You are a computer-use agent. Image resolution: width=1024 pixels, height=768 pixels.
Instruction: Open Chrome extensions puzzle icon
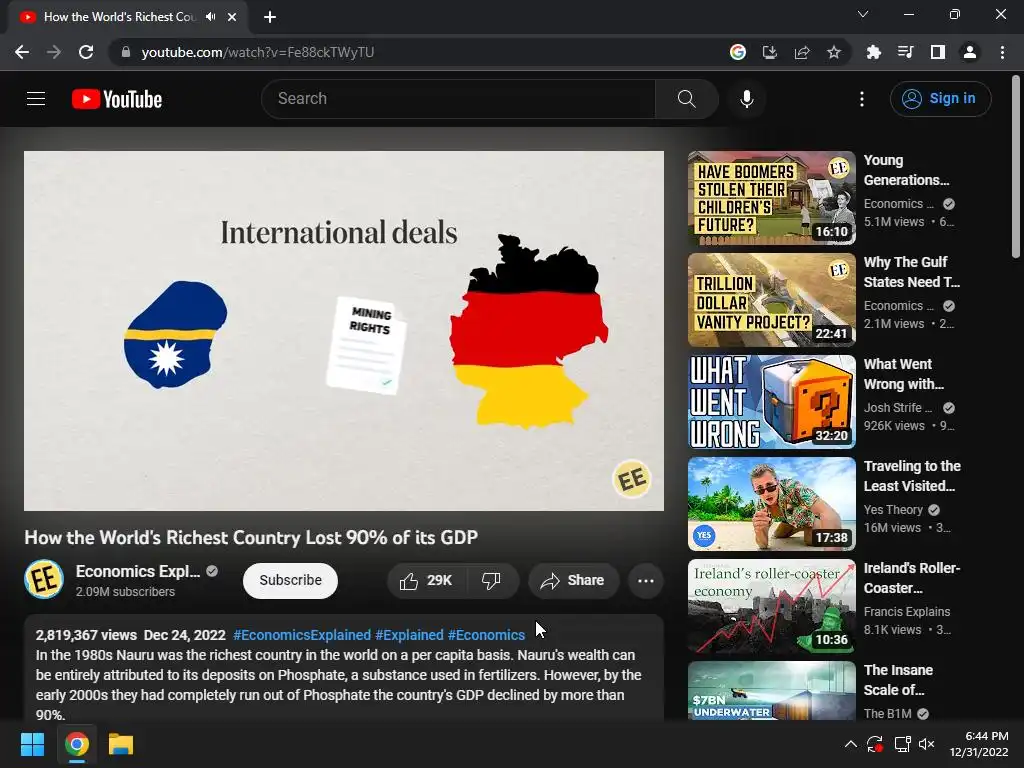tap(873, 52)
